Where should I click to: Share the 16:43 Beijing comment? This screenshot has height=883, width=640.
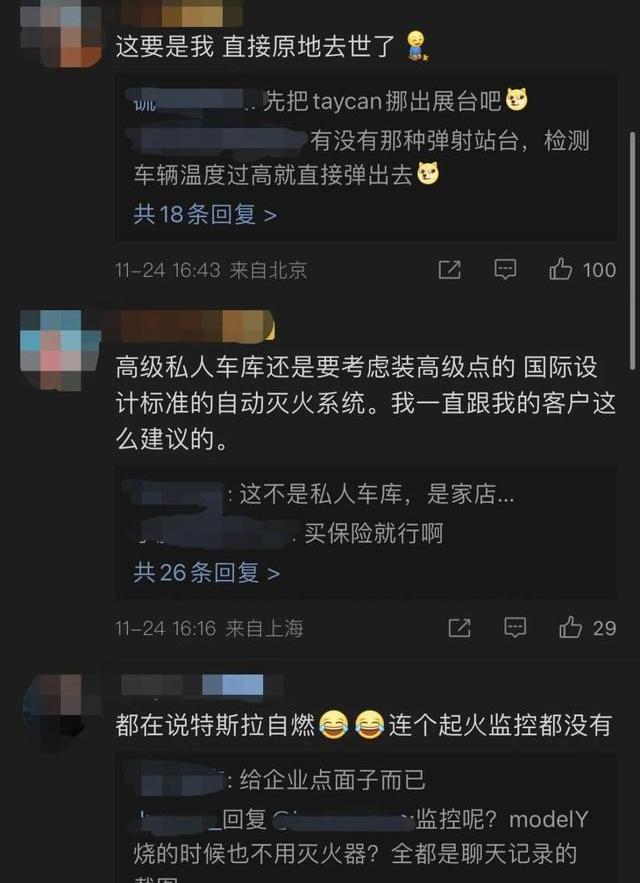coord(450,270)
